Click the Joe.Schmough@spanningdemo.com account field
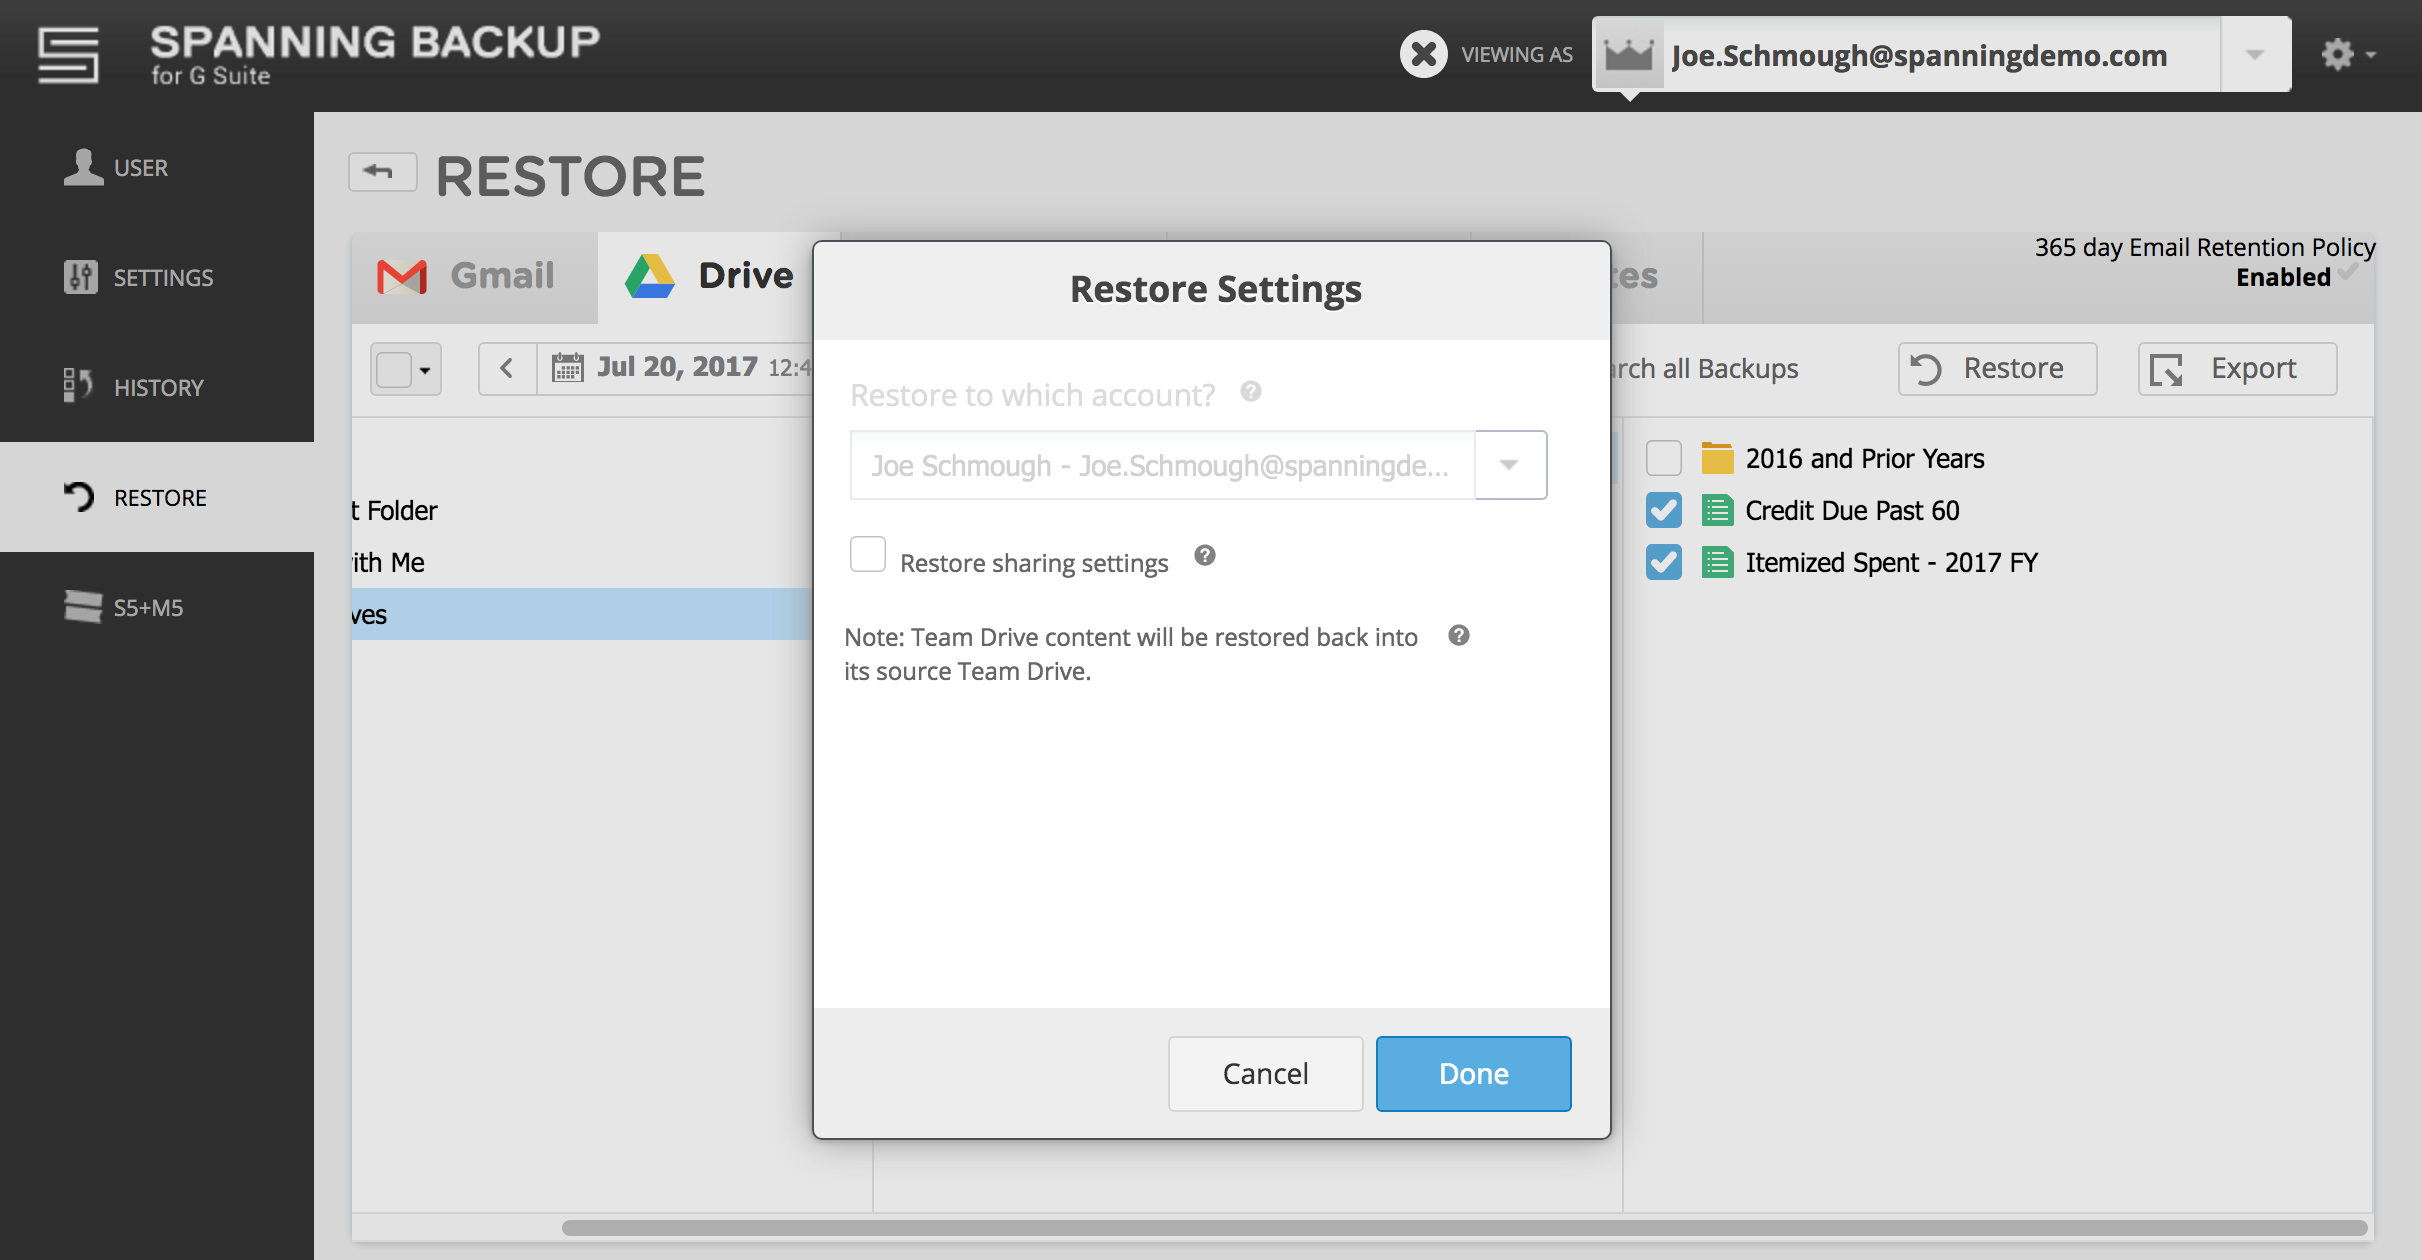The width and height of the screenshot is (2422, 1260). click(x=1919, y=55)
